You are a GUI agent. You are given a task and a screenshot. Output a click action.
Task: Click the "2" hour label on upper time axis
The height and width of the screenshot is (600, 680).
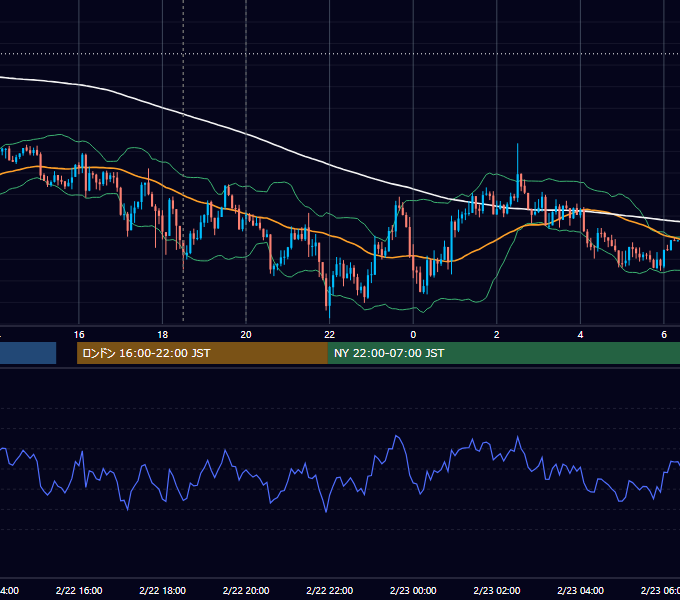(497, 335)
